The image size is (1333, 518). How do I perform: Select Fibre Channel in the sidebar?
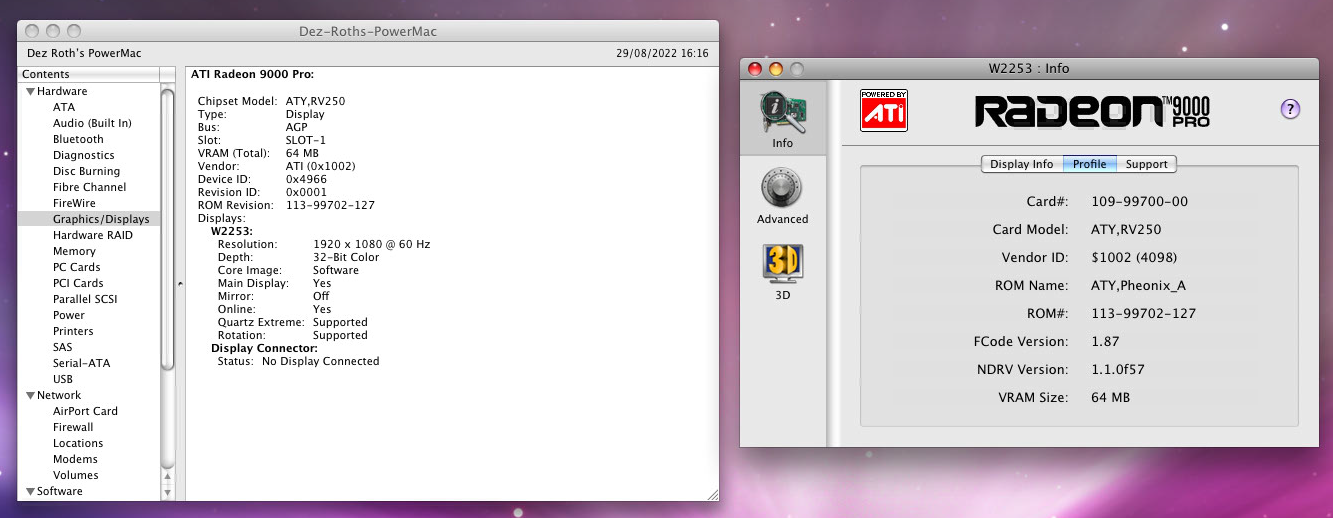(89, 187)
